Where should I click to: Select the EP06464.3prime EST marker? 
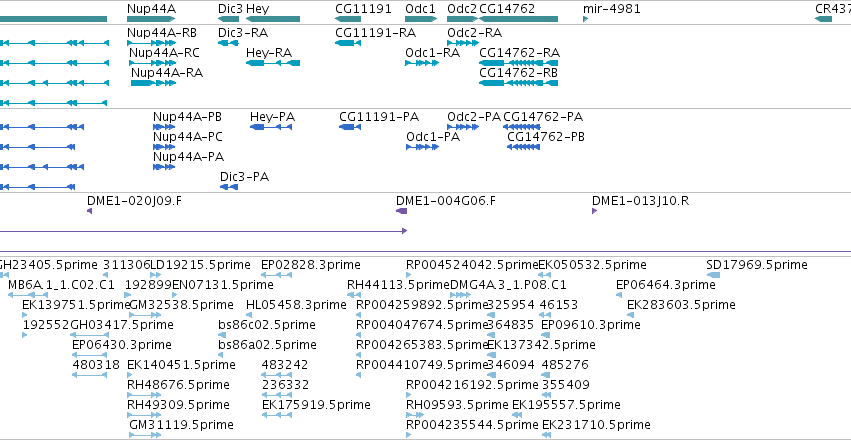[x=619, y=295]
